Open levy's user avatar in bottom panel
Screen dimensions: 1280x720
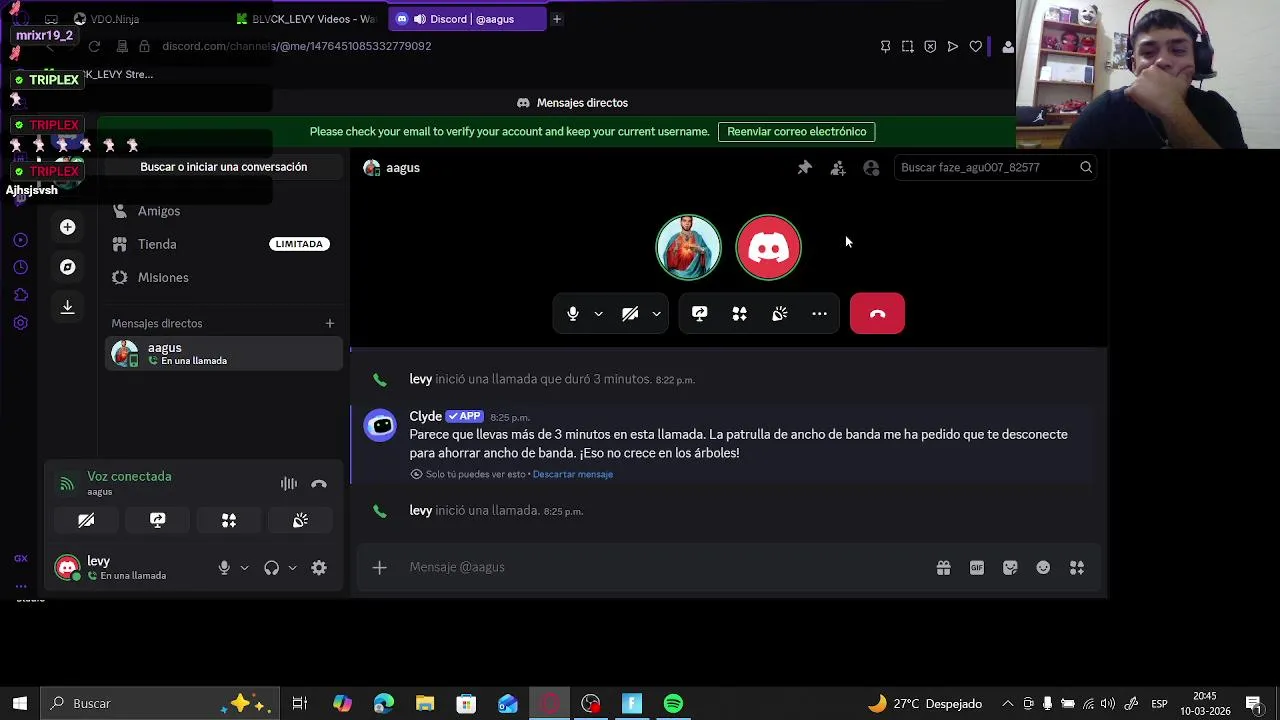click(x=67, y=568)
